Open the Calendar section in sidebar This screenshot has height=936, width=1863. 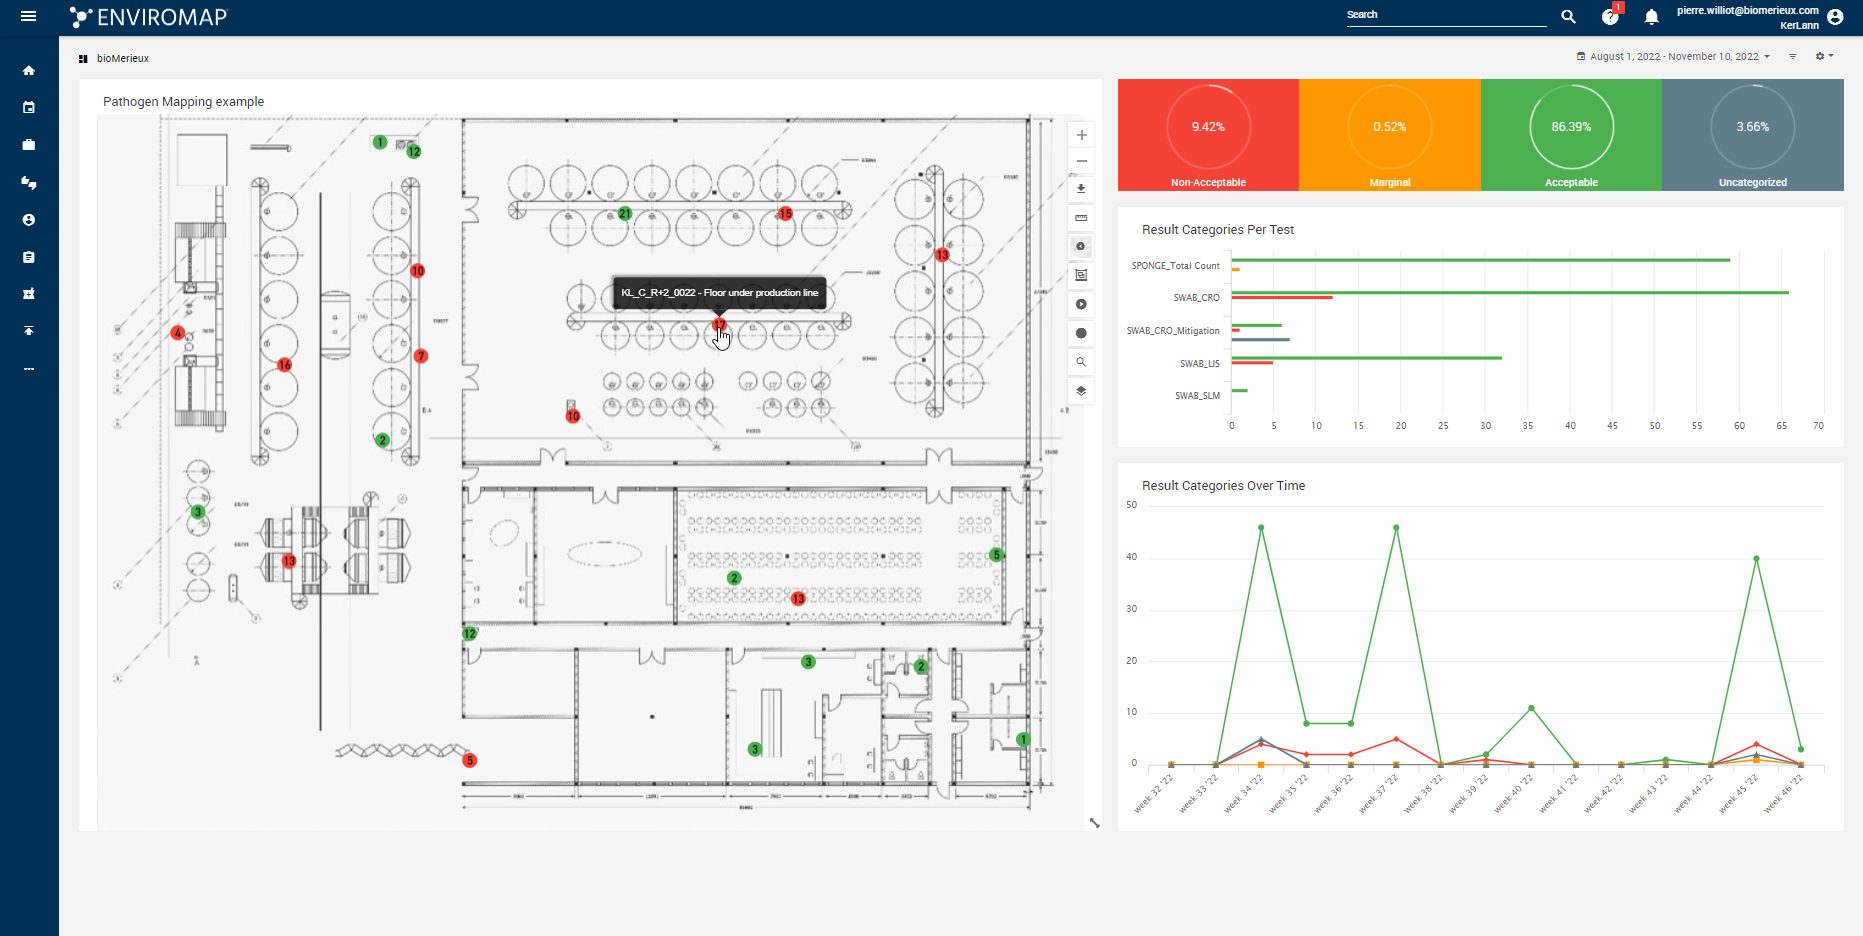pyautogui.click(x=29, y=107)
